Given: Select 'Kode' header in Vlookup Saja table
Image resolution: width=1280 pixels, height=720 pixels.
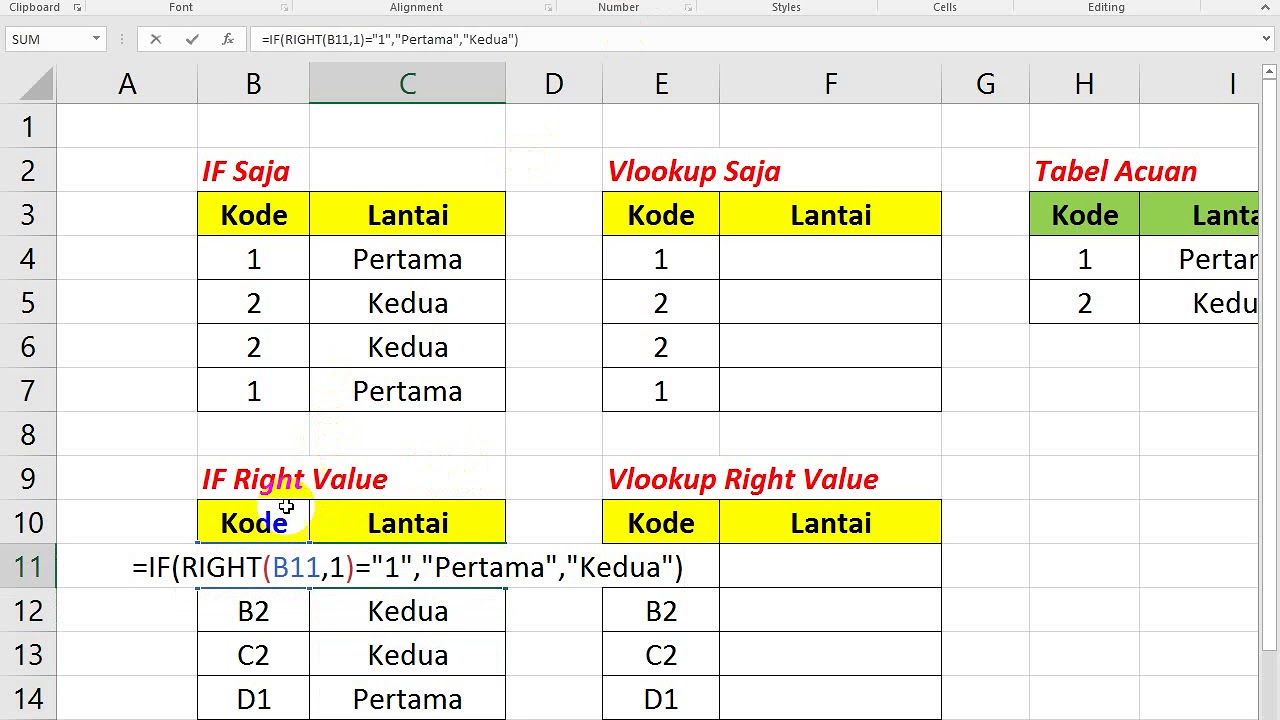Looking at the screenshot, I should [661, 215].
